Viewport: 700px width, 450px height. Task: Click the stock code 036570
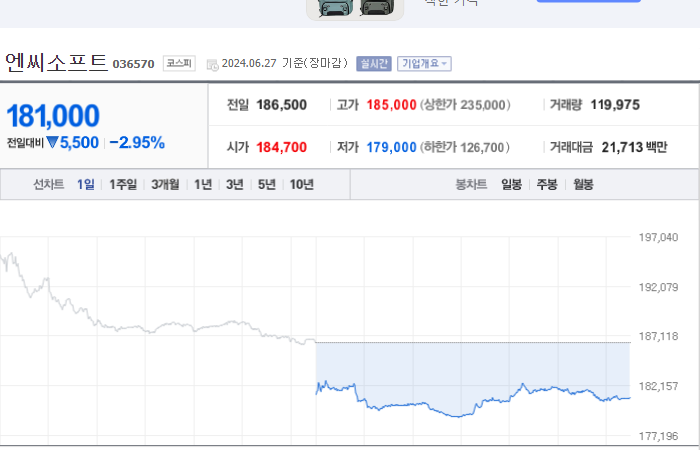(133, 64)
